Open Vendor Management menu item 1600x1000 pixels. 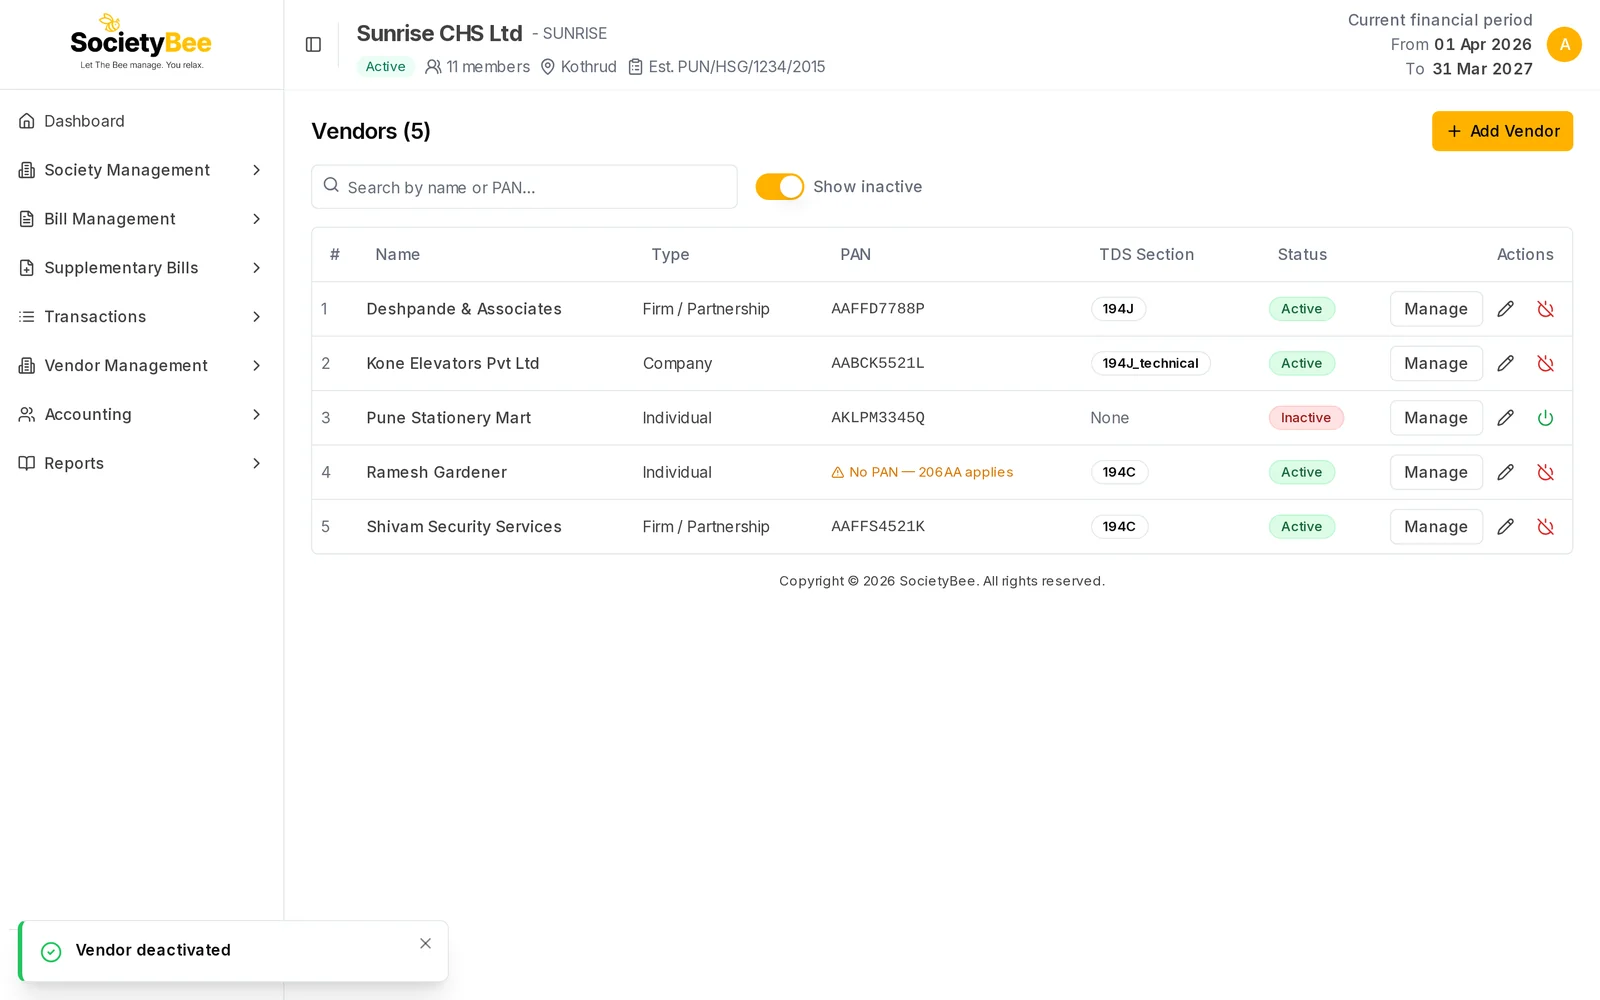[141, 366]
